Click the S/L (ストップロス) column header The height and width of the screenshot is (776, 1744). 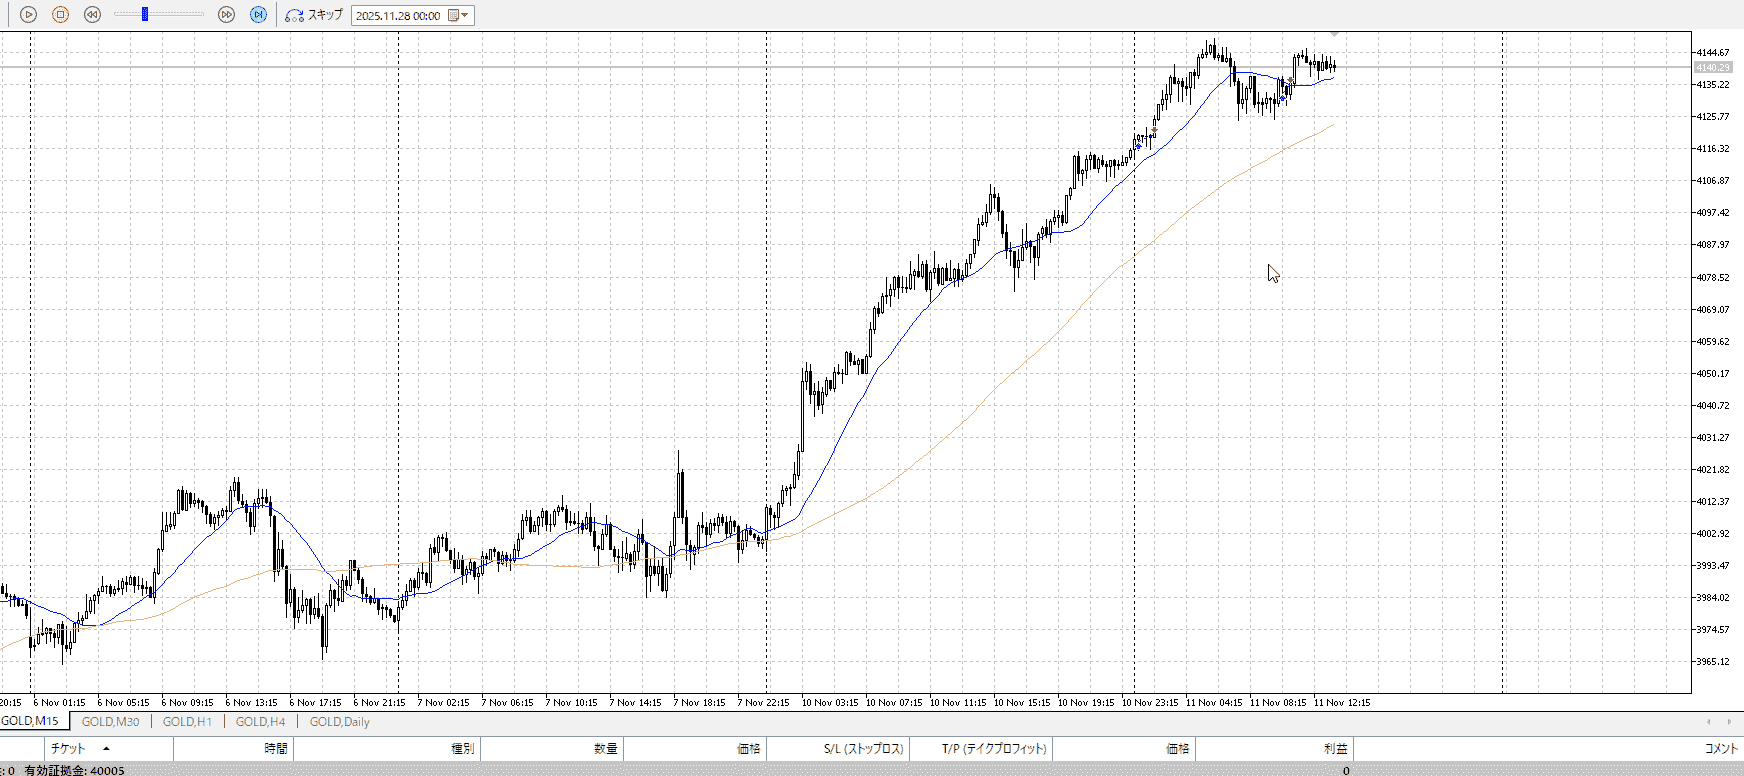(863, 748)
